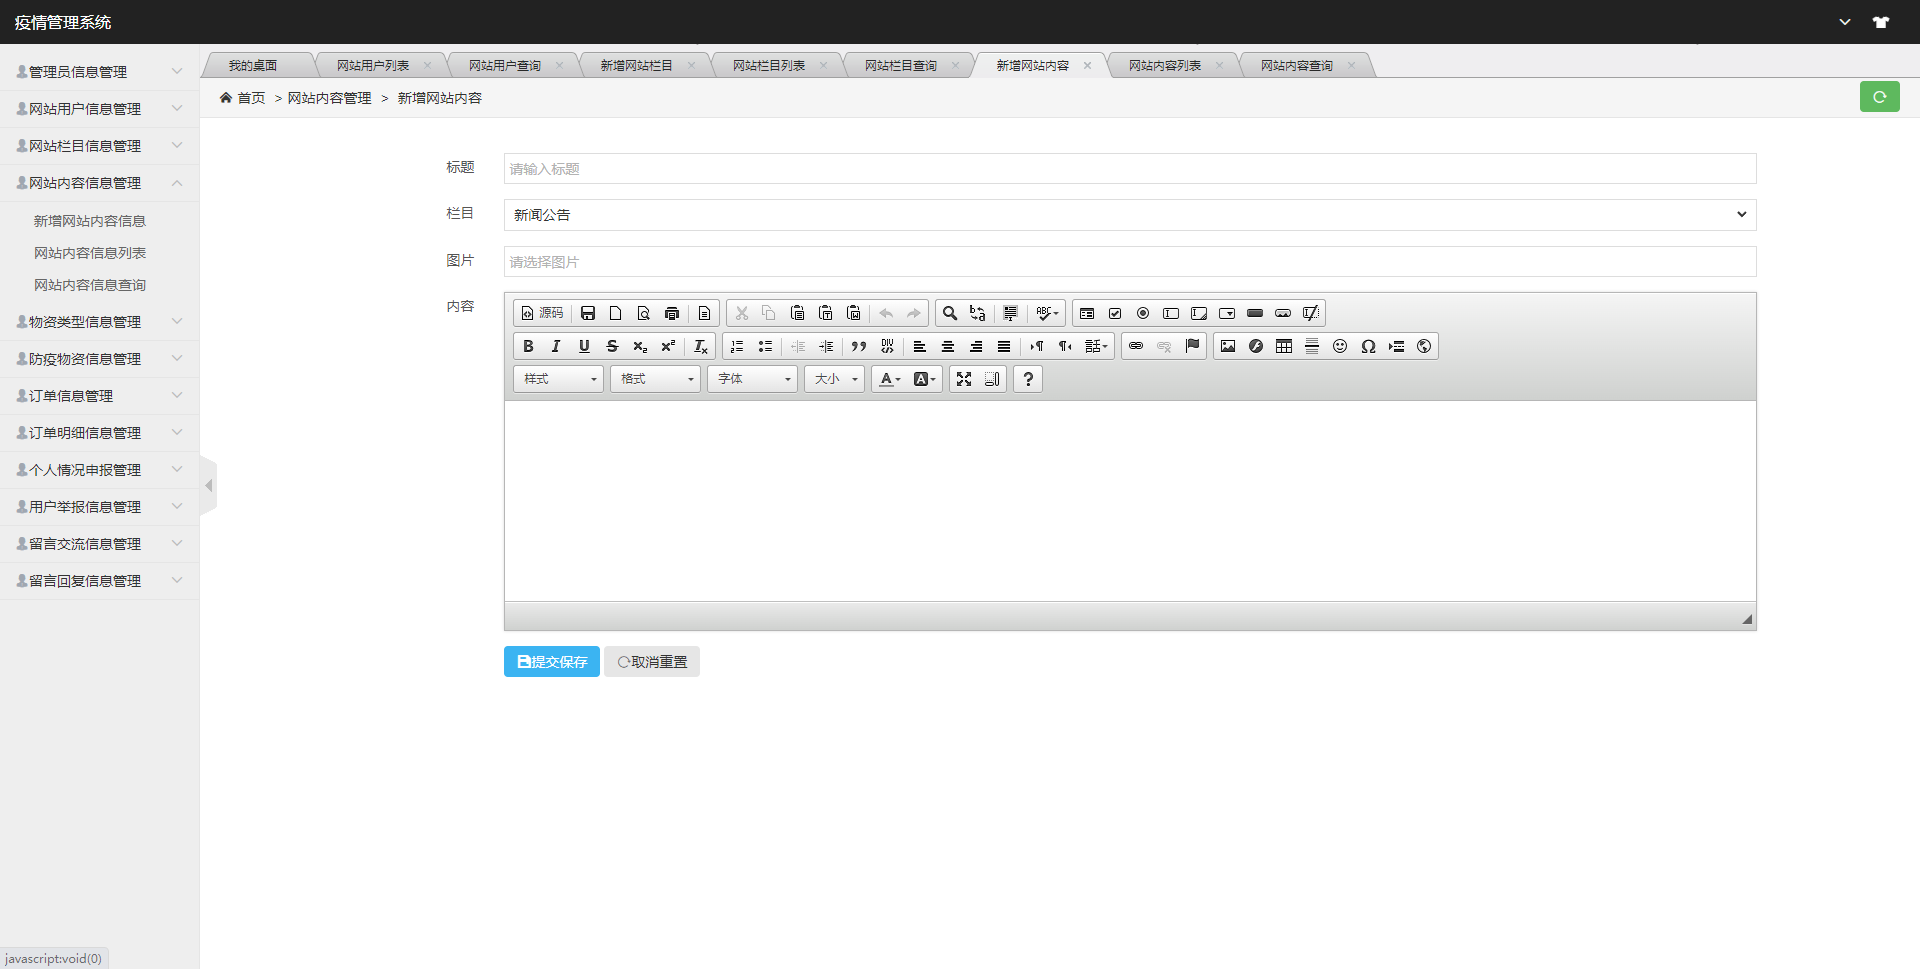The width and height of the screenshot is (1920, 969).
Task: Open the 栏目 category dropdown
Action: (1130, 215)
